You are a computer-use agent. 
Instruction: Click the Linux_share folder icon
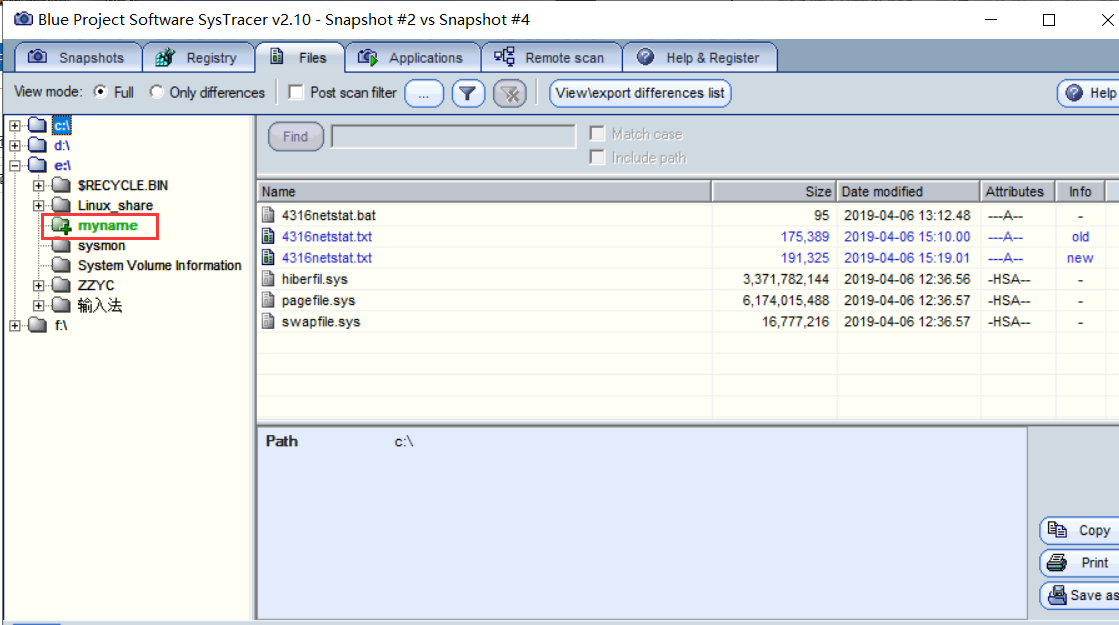[x=62, y=205]
